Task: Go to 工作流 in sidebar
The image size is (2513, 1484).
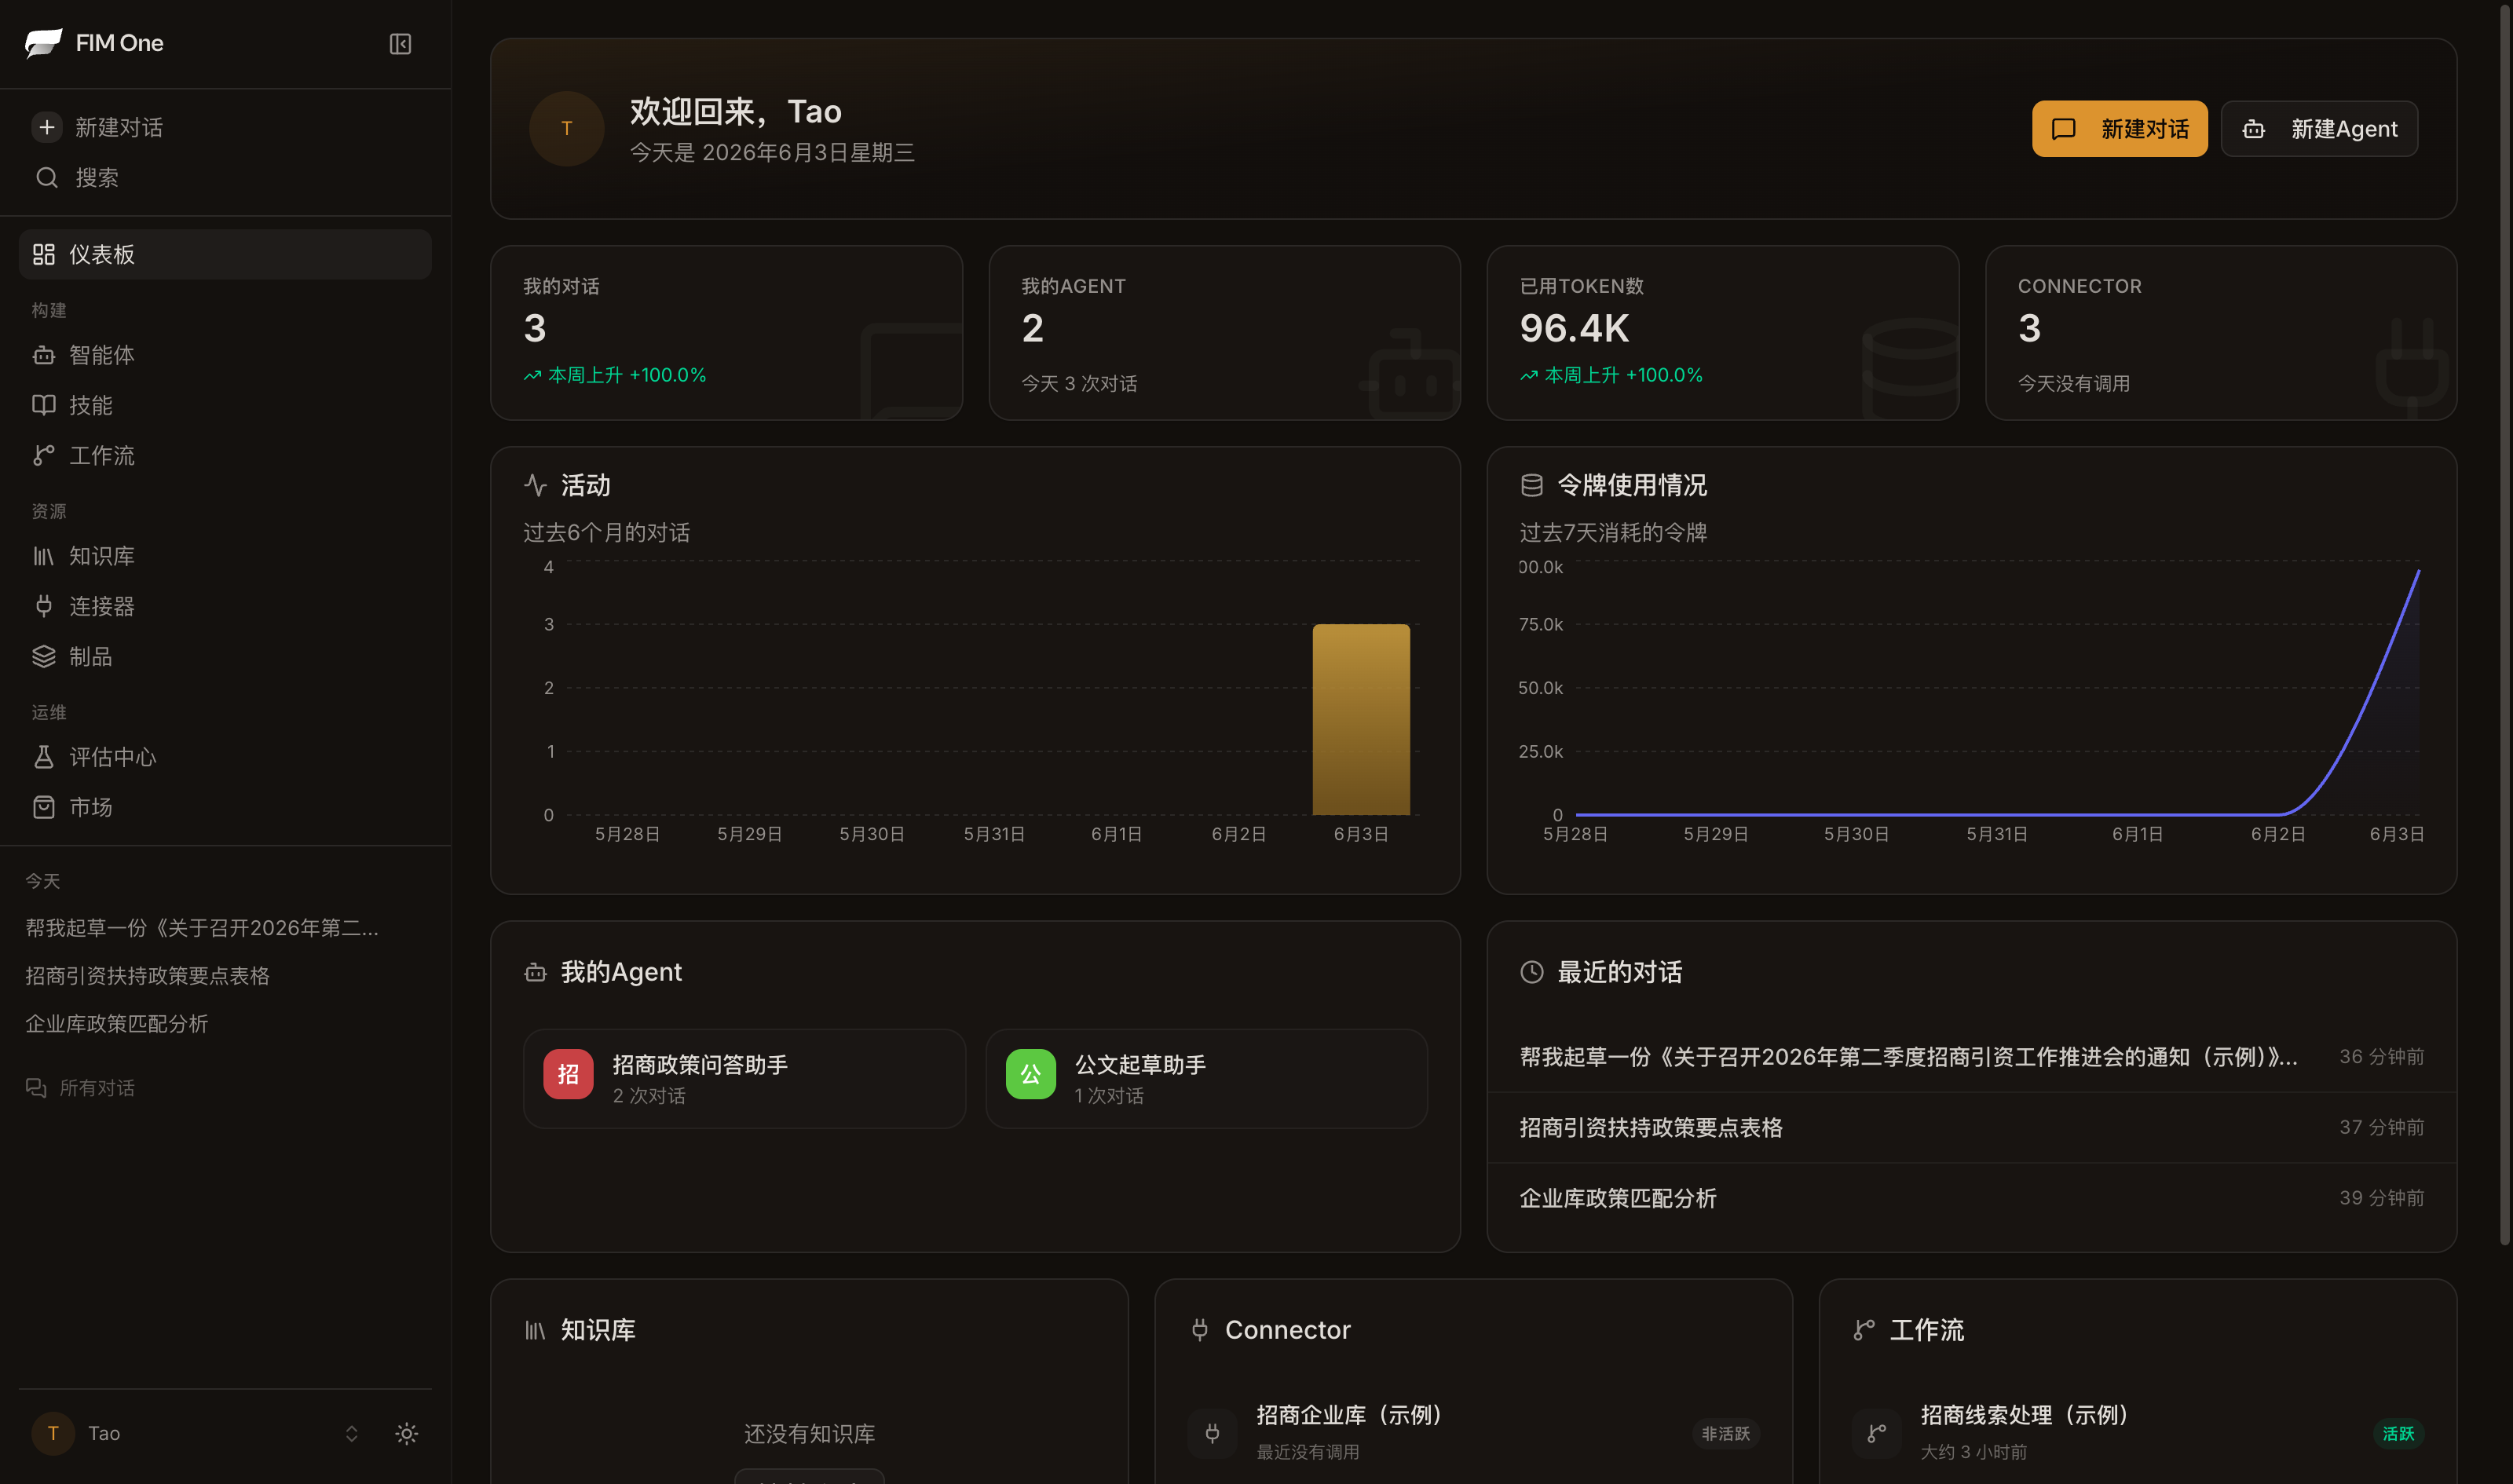Action: coord(225,455)
